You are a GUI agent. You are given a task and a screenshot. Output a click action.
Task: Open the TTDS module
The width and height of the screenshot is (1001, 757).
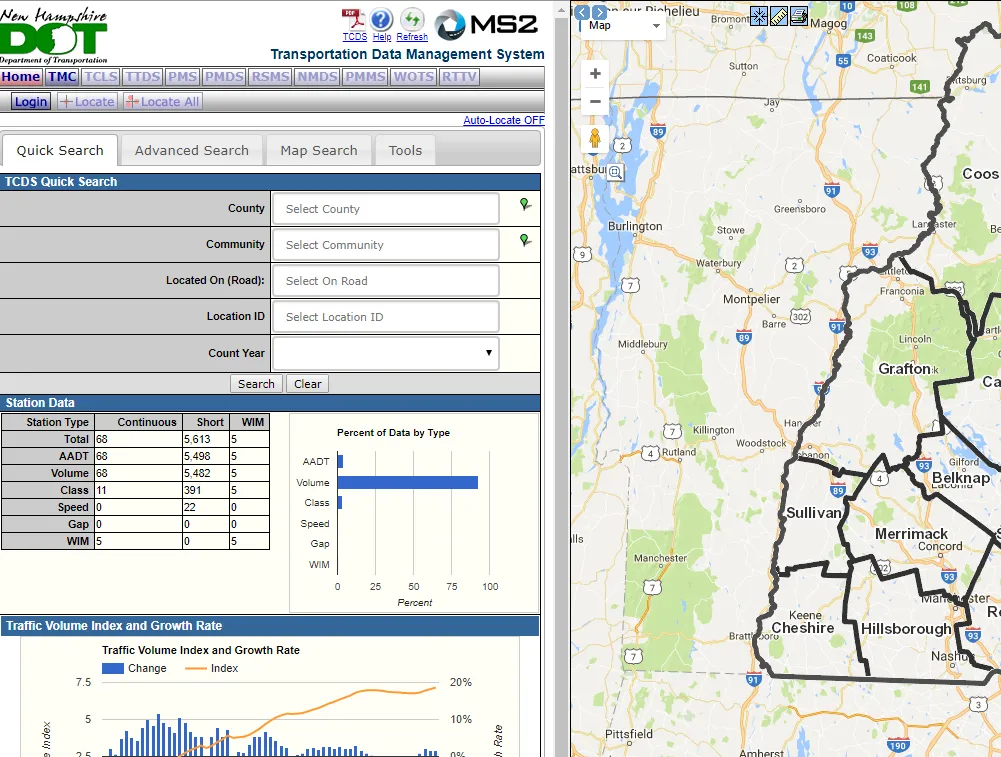coord(142,77)
